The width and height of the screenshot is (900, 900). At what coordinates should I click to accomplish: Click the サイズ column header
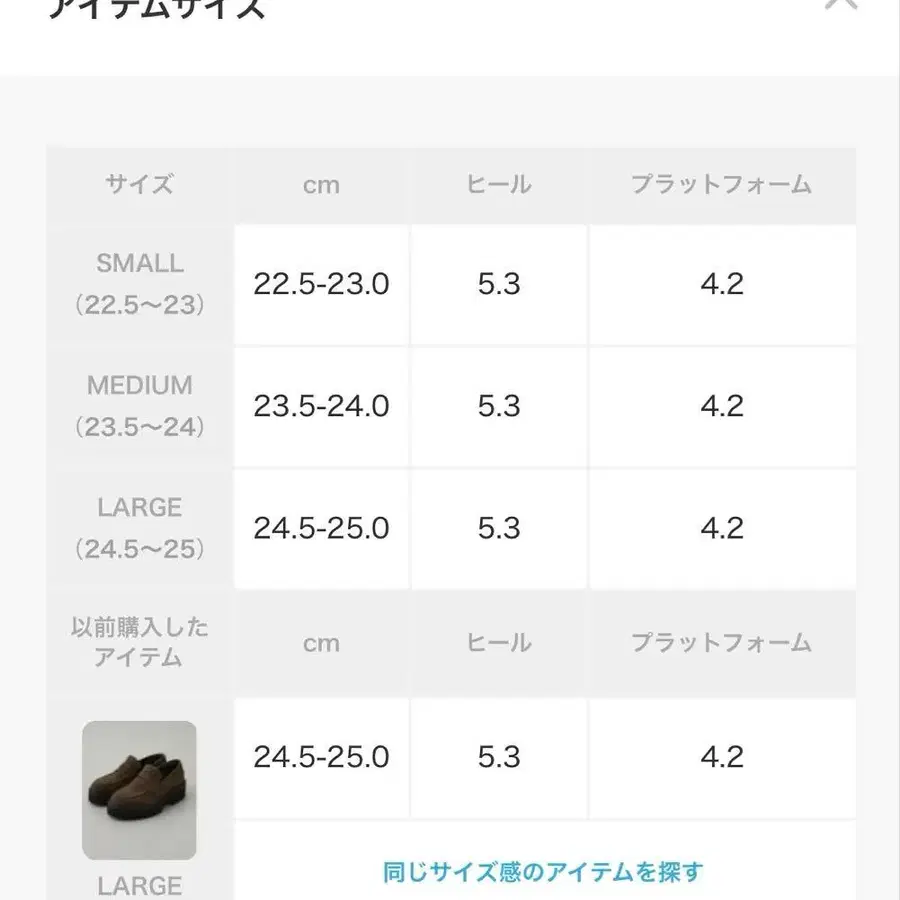[x=140, y=184]
